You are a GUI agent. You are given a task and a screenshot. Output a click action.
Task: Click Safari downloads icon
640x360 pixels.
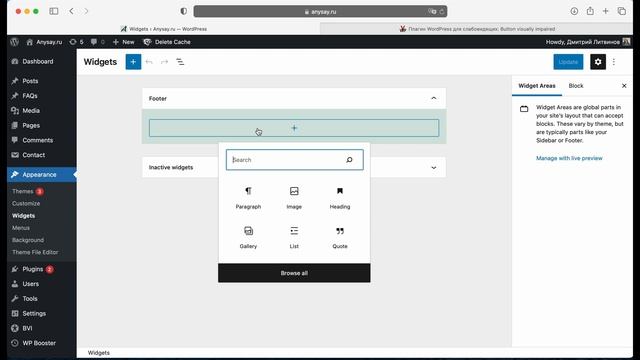574,11
